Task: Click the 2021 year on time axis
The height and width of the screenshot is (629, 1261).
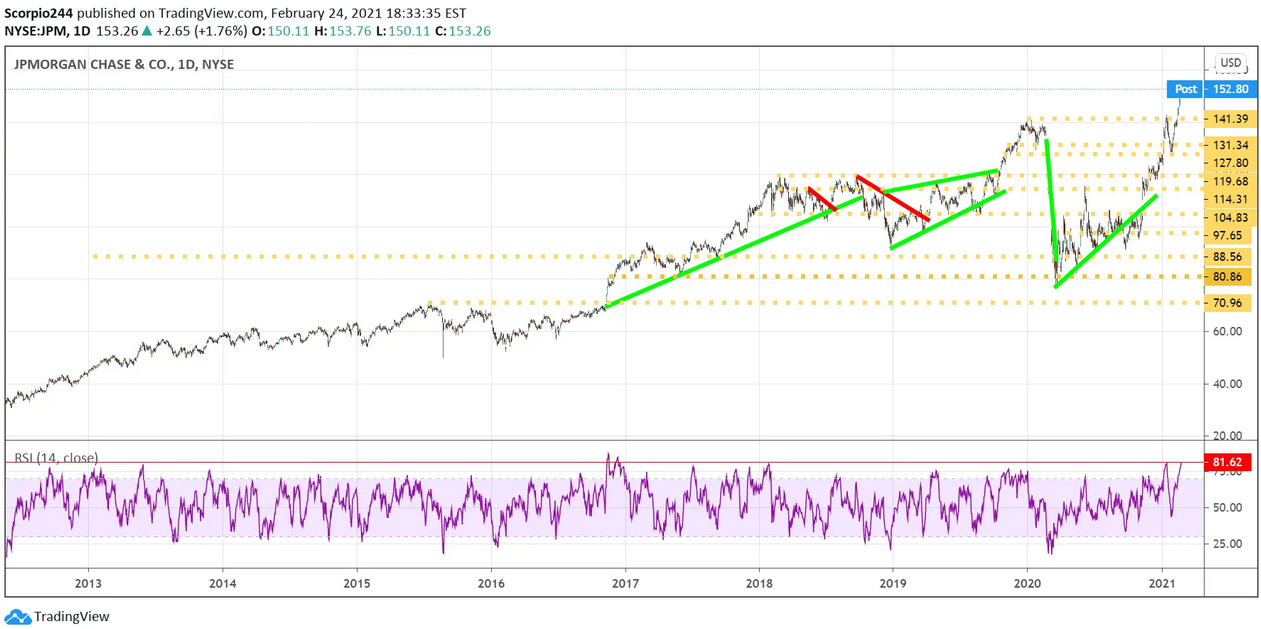Action: click(x=1162, y=582)
